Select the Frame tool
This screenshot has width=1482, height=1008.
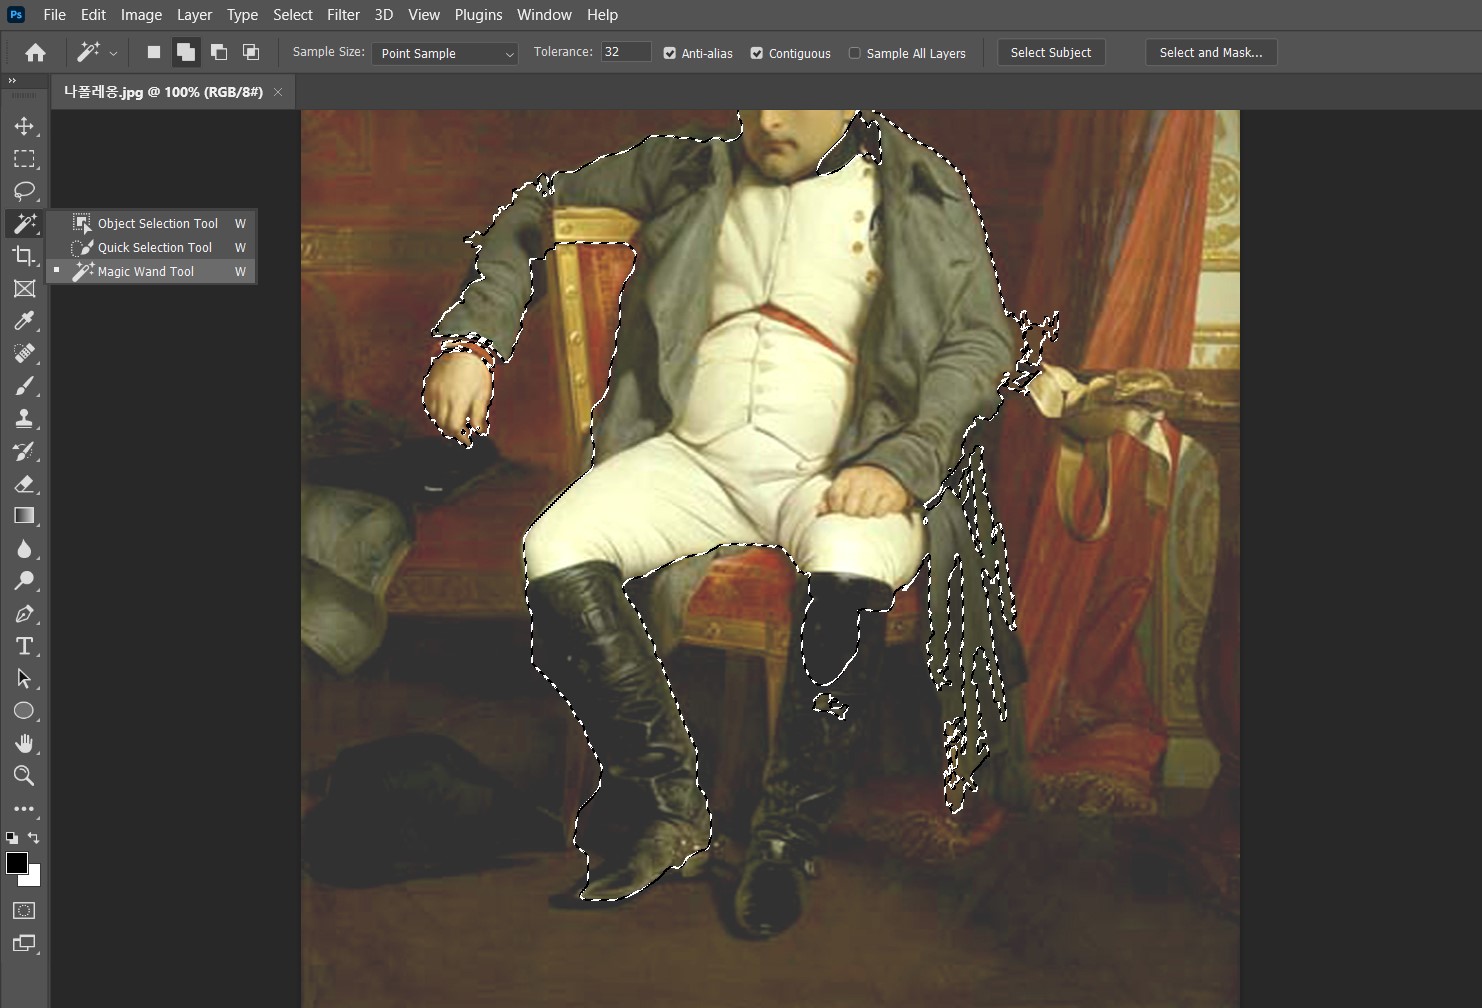pyautogui.click(x=24, y=289)
